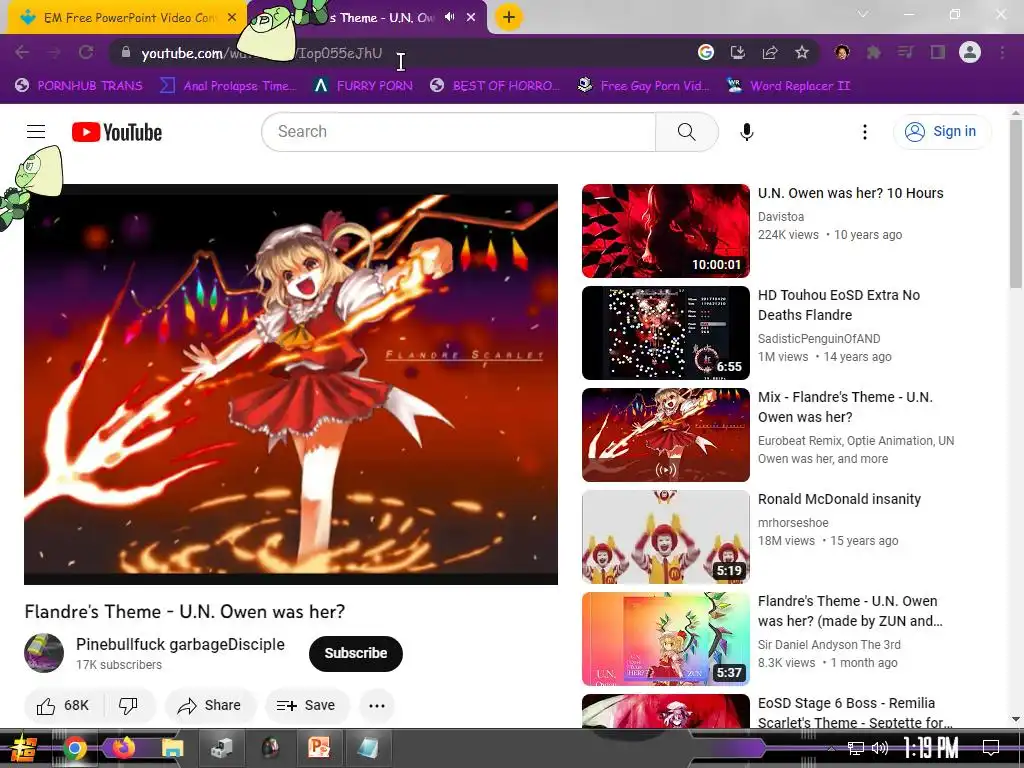This screenshot has width=1024, height=768.
Task: Open the network icon in system tray
Action: [855, 748]
